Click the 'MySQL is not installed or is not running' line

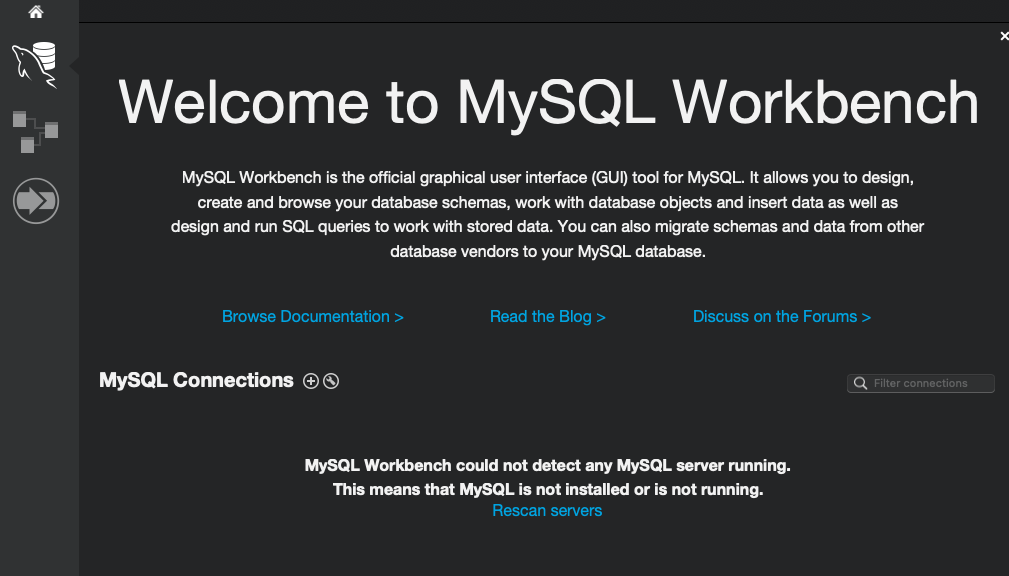click(x=548, y=489)
